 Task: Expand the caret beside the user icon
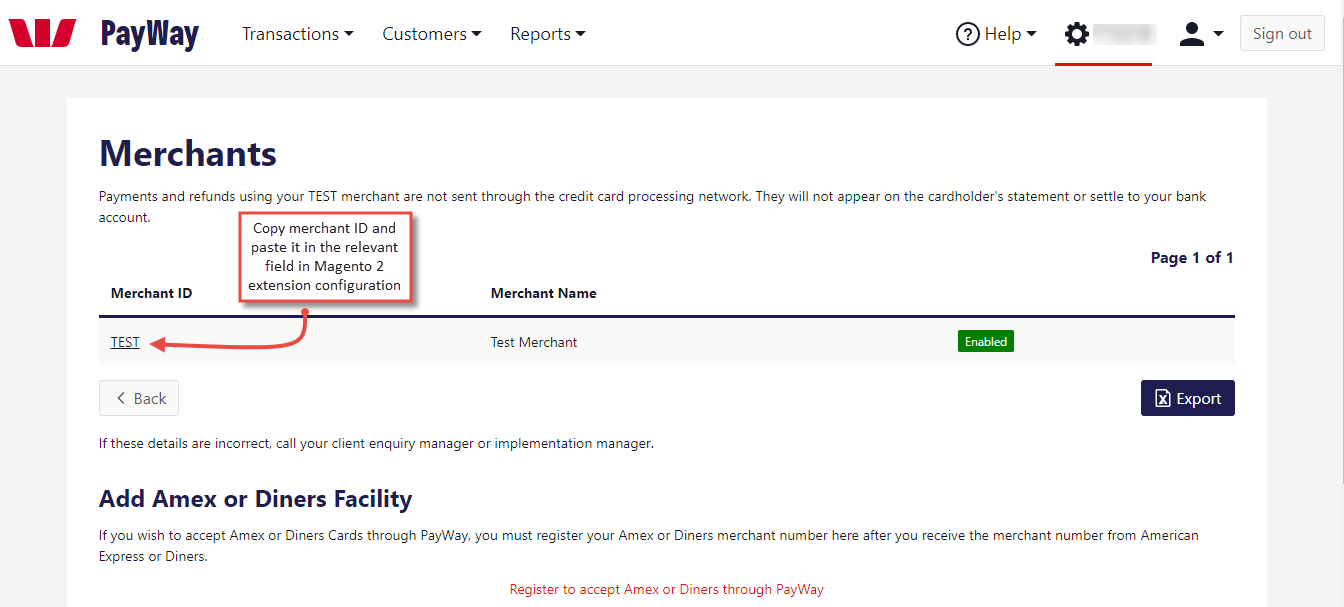point(1218,34)
